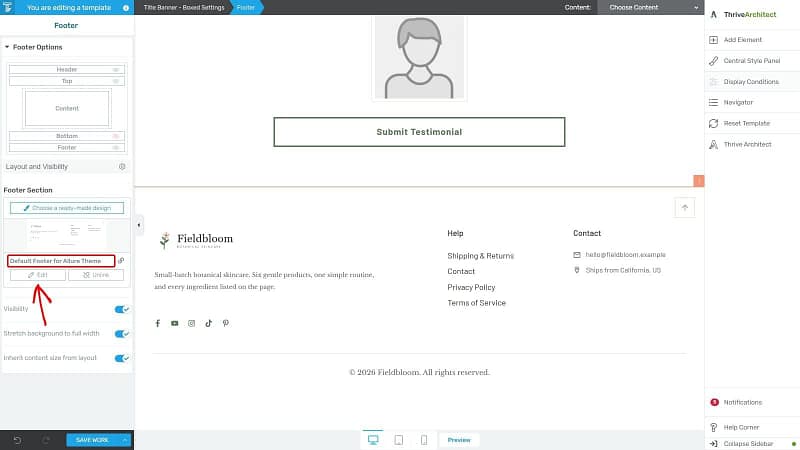Click the footer design thumbnail
This screenshot has height=450, width=800.
tap(67, 235)
